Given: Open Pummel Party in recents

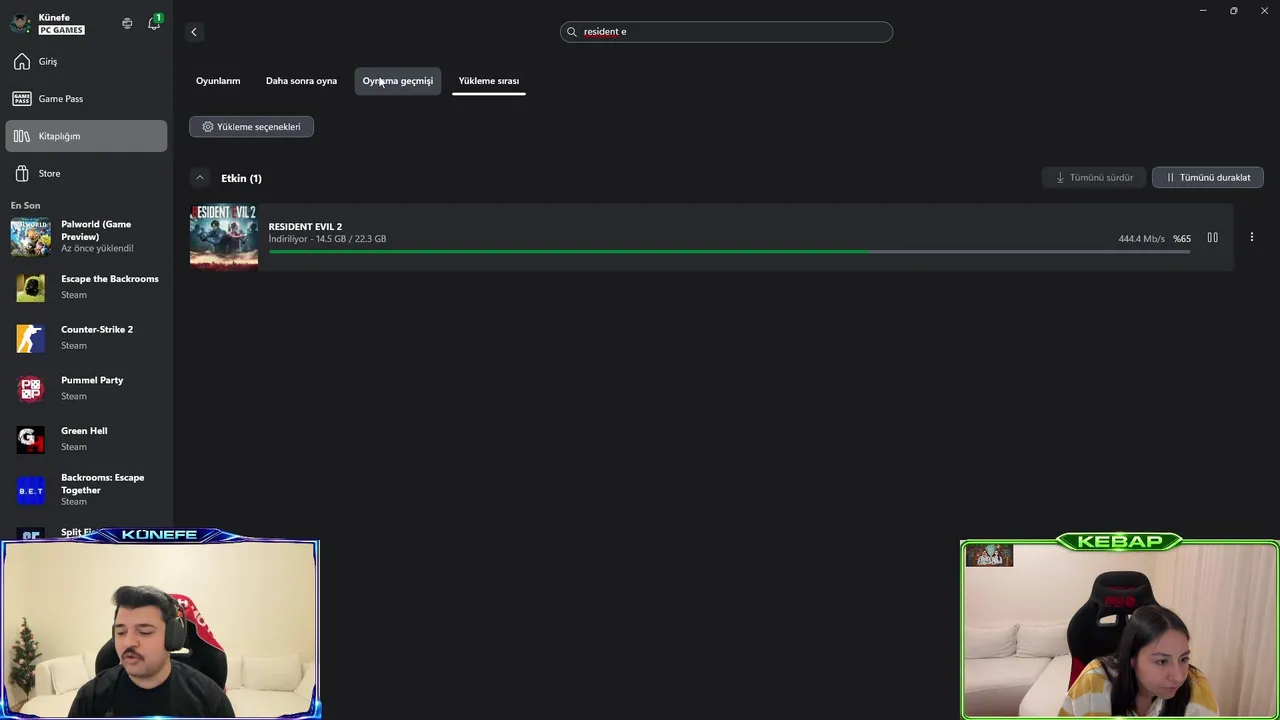Looking at the screenshot, I should click(86, 388).
